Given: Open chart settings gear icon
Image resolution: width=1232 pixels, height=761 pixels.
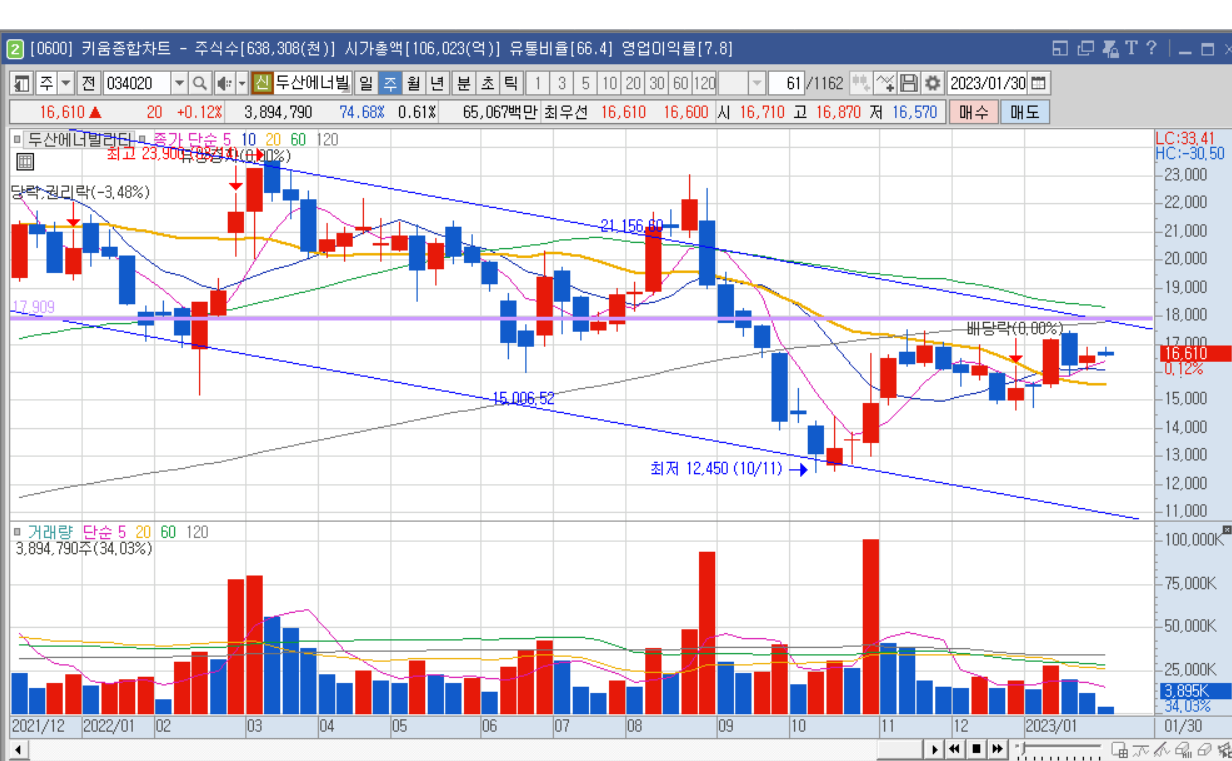Looking at the screenshot, I should pos(933,83).
